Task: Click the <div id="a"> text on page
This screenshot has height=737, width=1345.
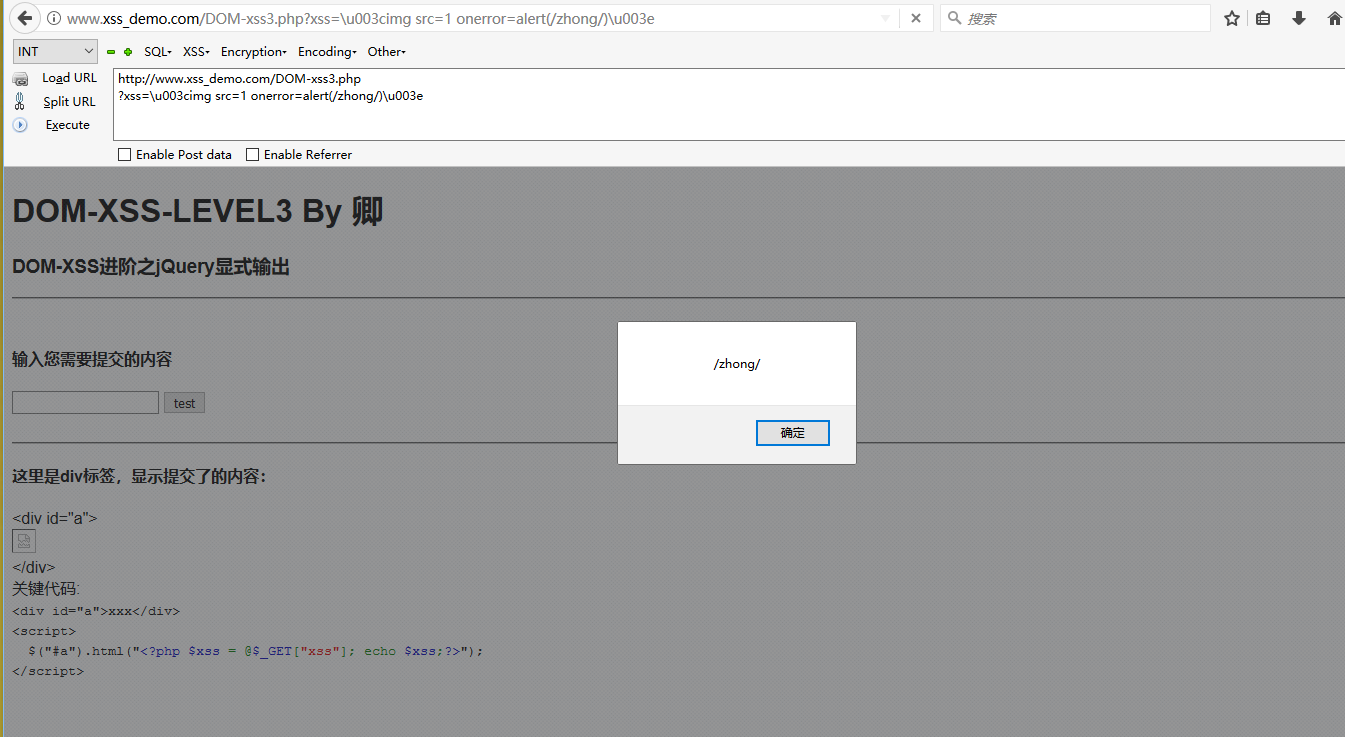Action: pos(55,518)
